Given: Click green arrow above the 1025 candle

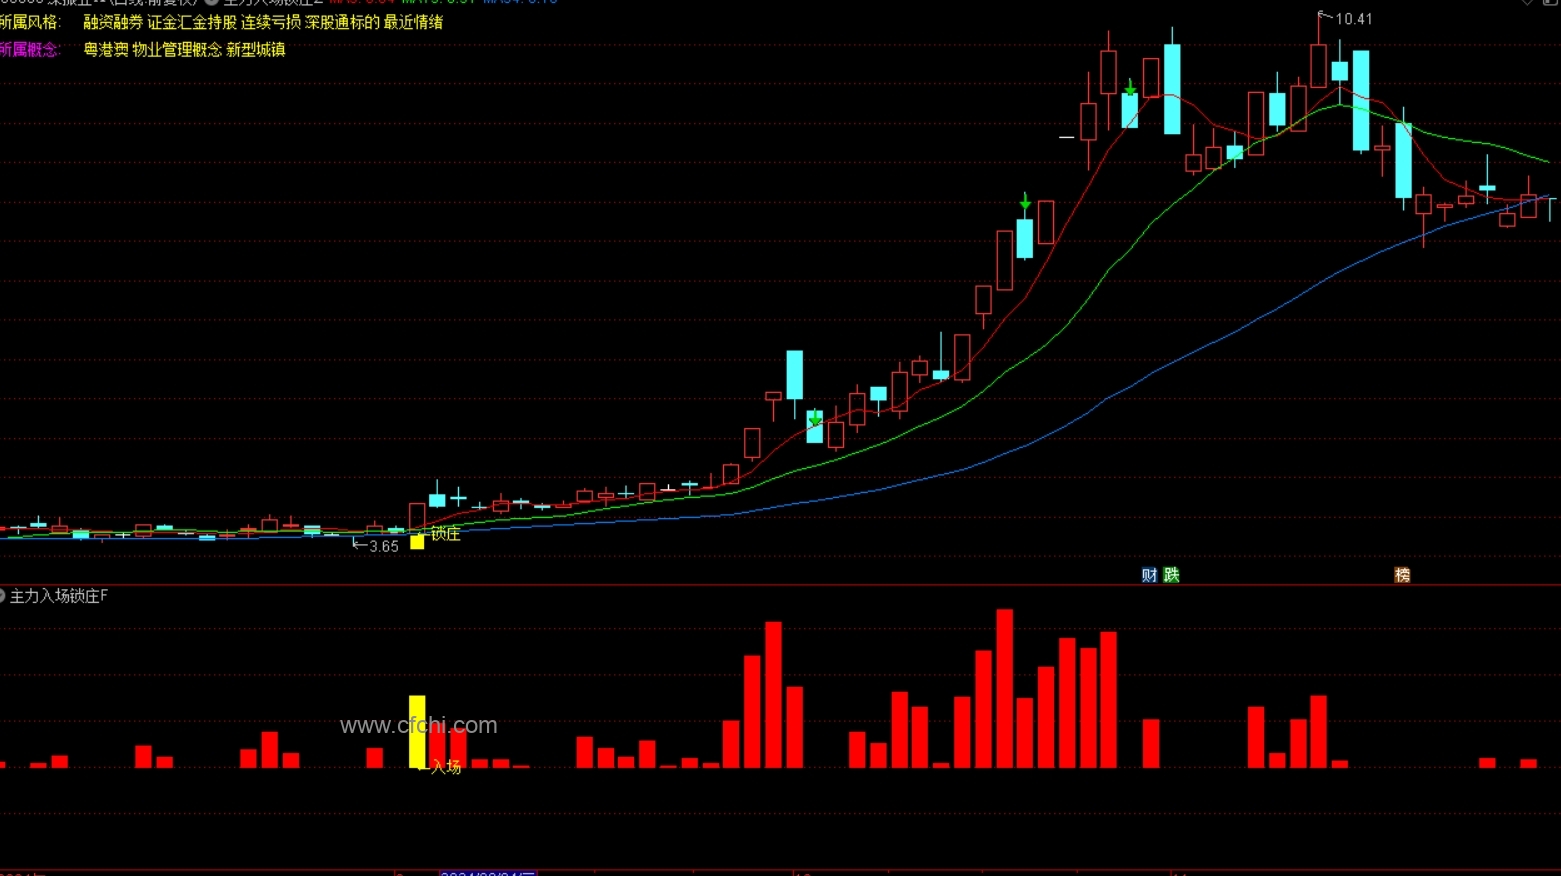Looking at the screenshot, I should pyautogui.click(x=1025, y=201).
